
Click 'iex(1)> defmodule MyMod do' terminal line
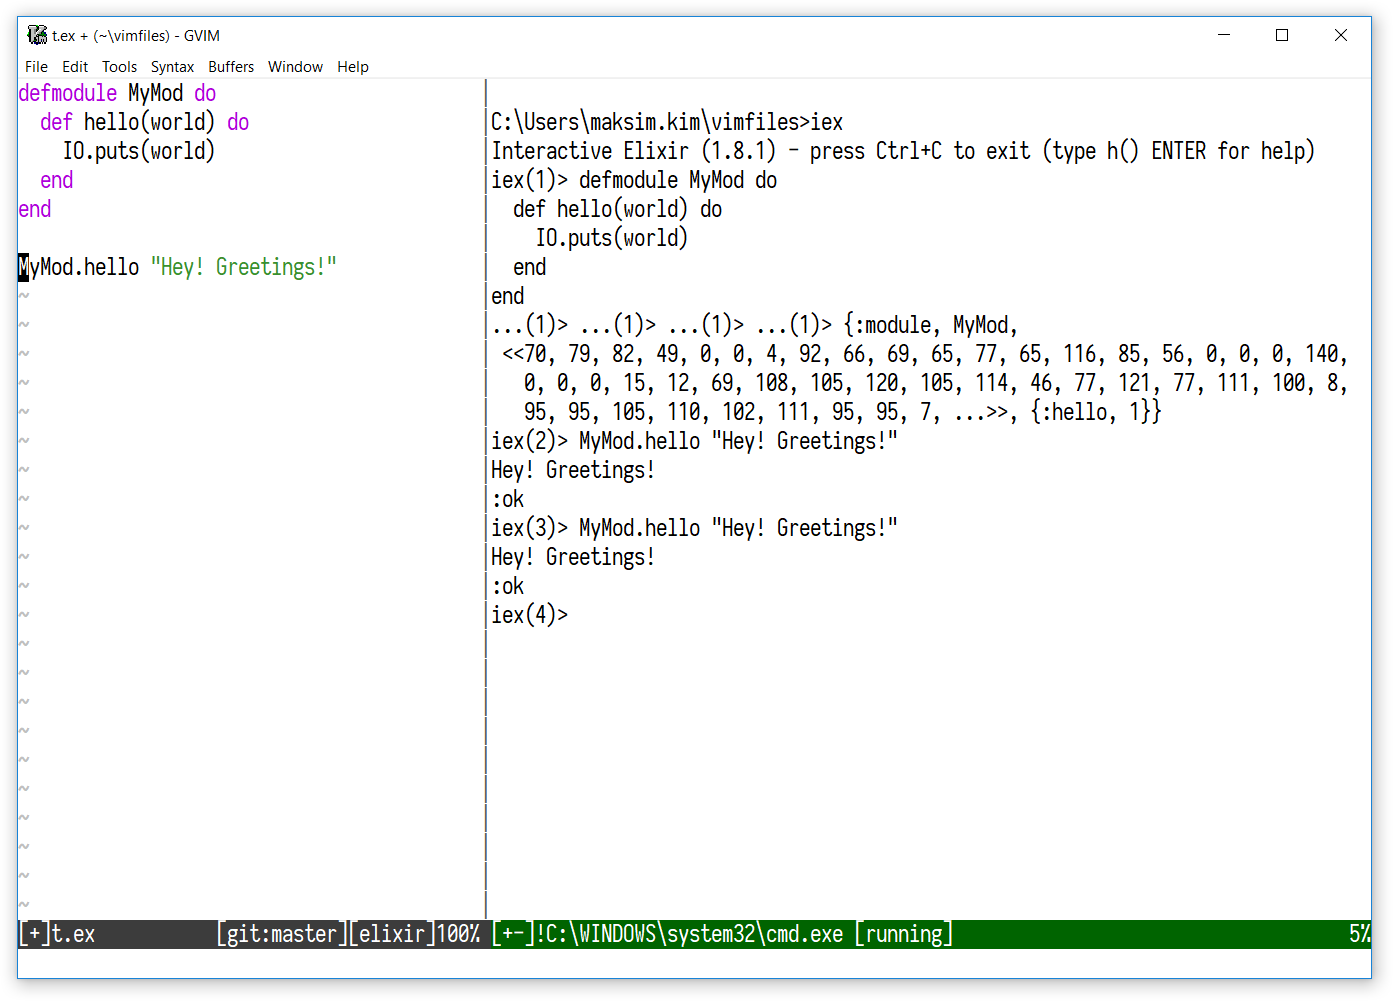pyautogui.click(x=634, y=180)
